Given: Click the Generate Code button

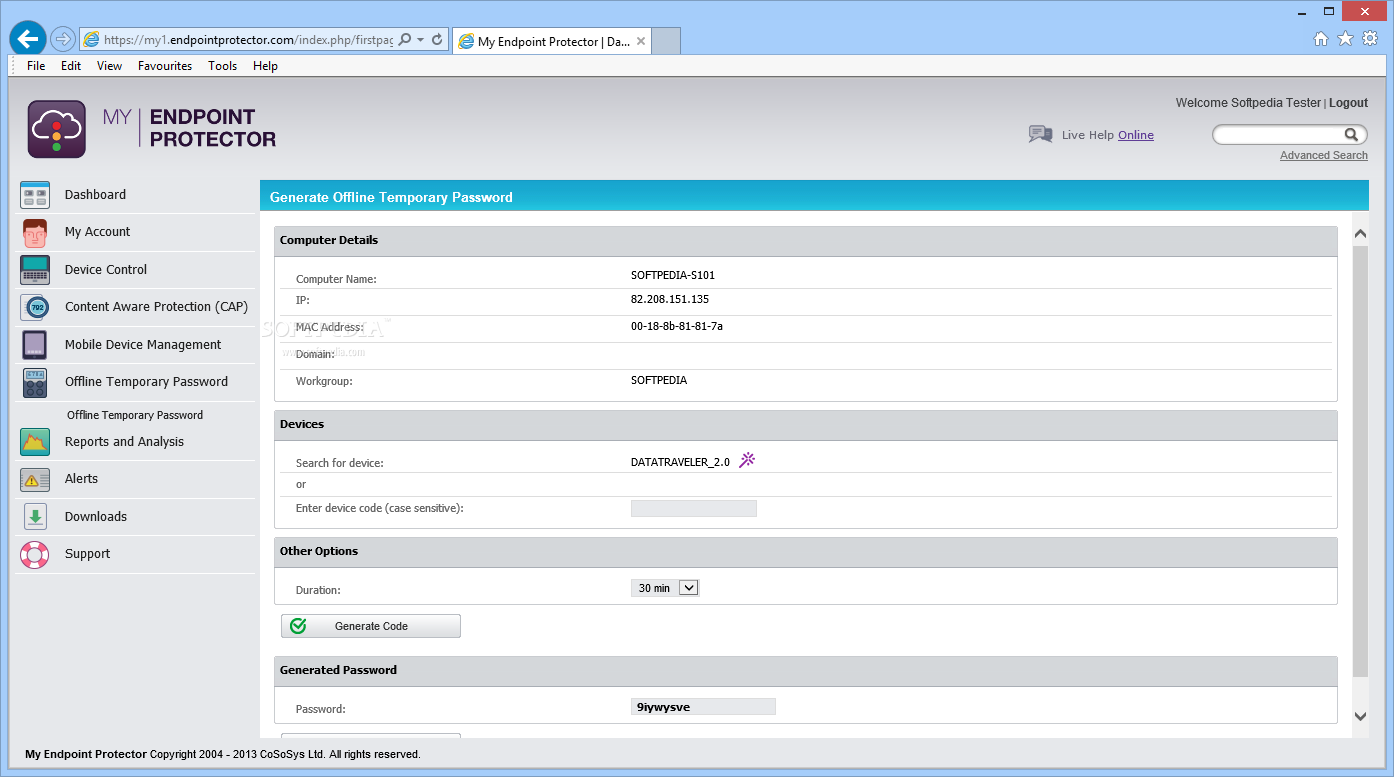Looking at the screenshot, I should [371, 626].
